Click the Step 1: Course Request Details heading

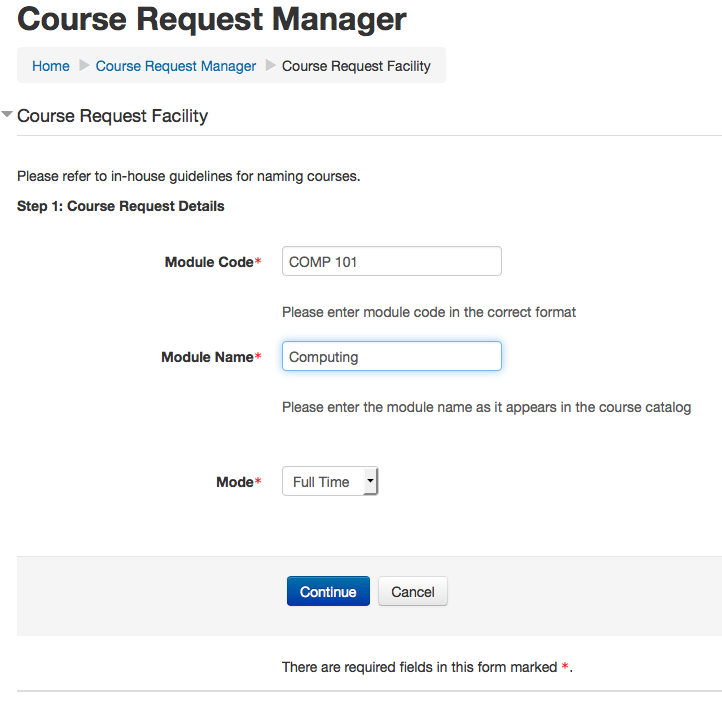click(121, 206)
